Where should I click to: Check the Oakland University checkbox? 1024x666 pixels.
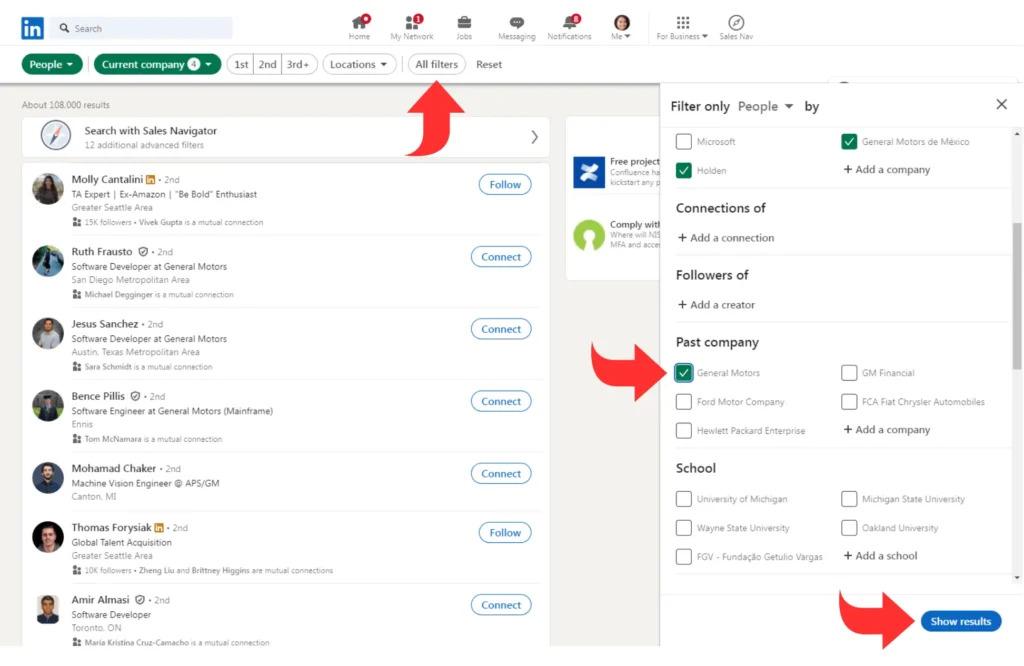tap(848, 528)
